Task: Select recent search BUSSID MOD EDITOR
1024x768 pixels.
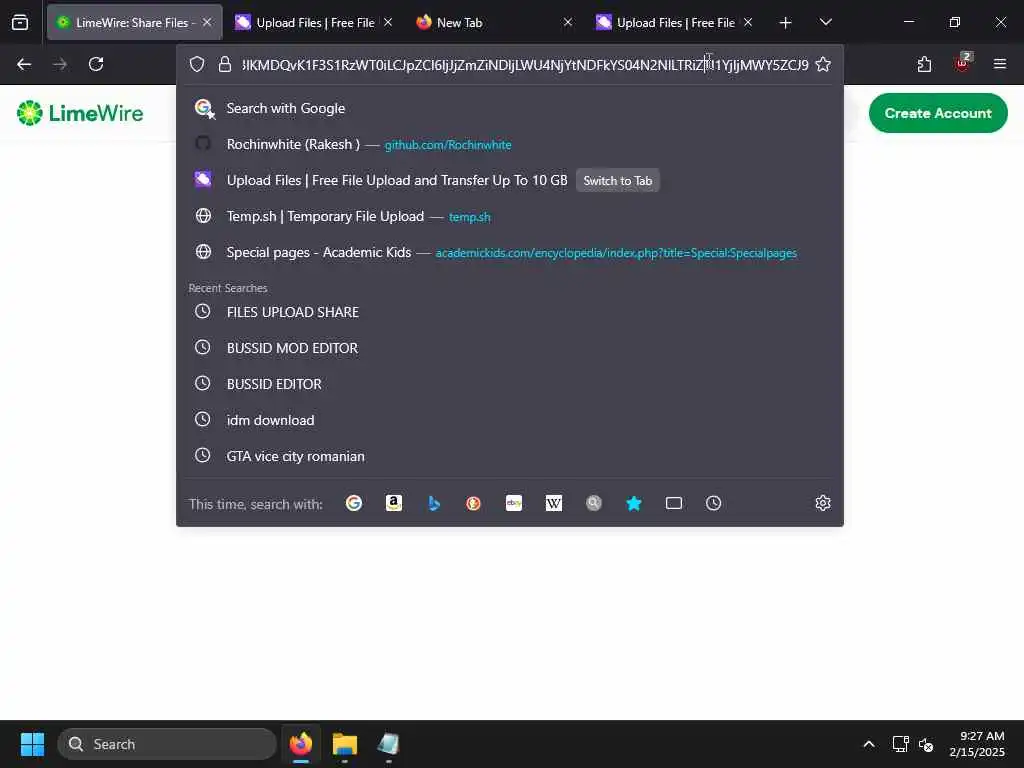Action: (x=509, y=348)
